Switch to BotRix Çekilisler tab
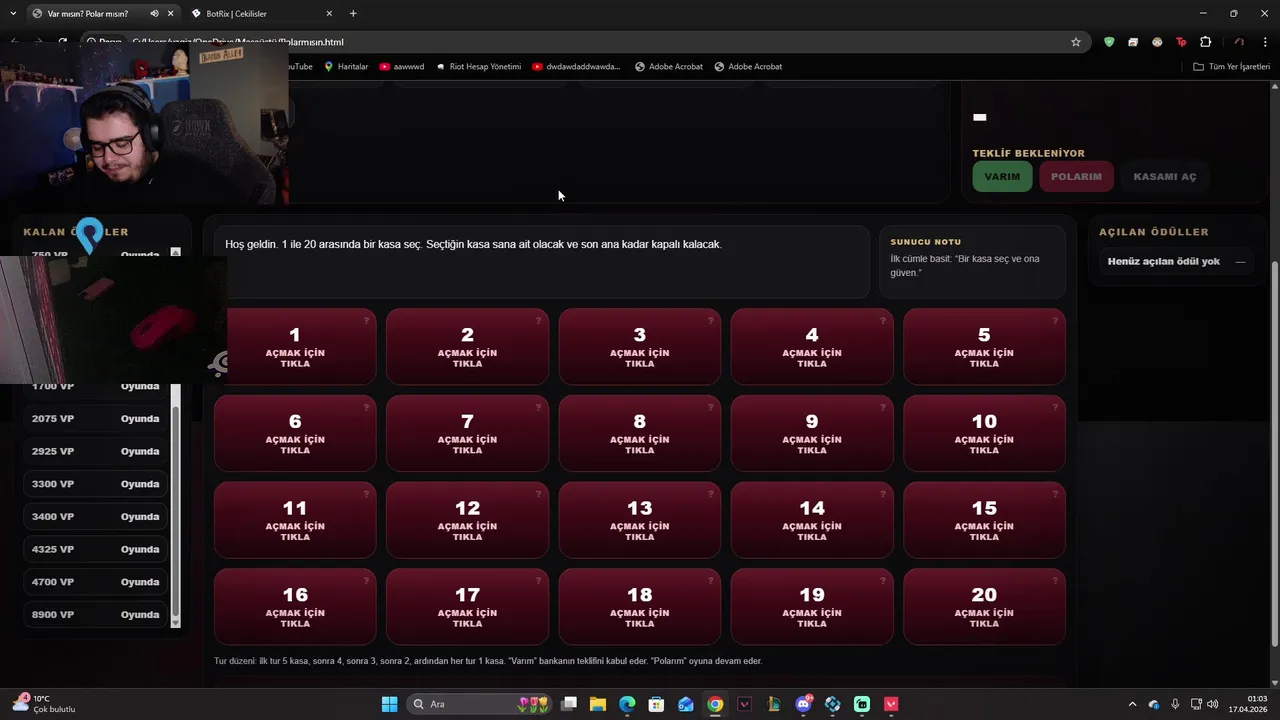Image resolution: width=1280 pixels, height=720 pixels. [x=260, y=14]
